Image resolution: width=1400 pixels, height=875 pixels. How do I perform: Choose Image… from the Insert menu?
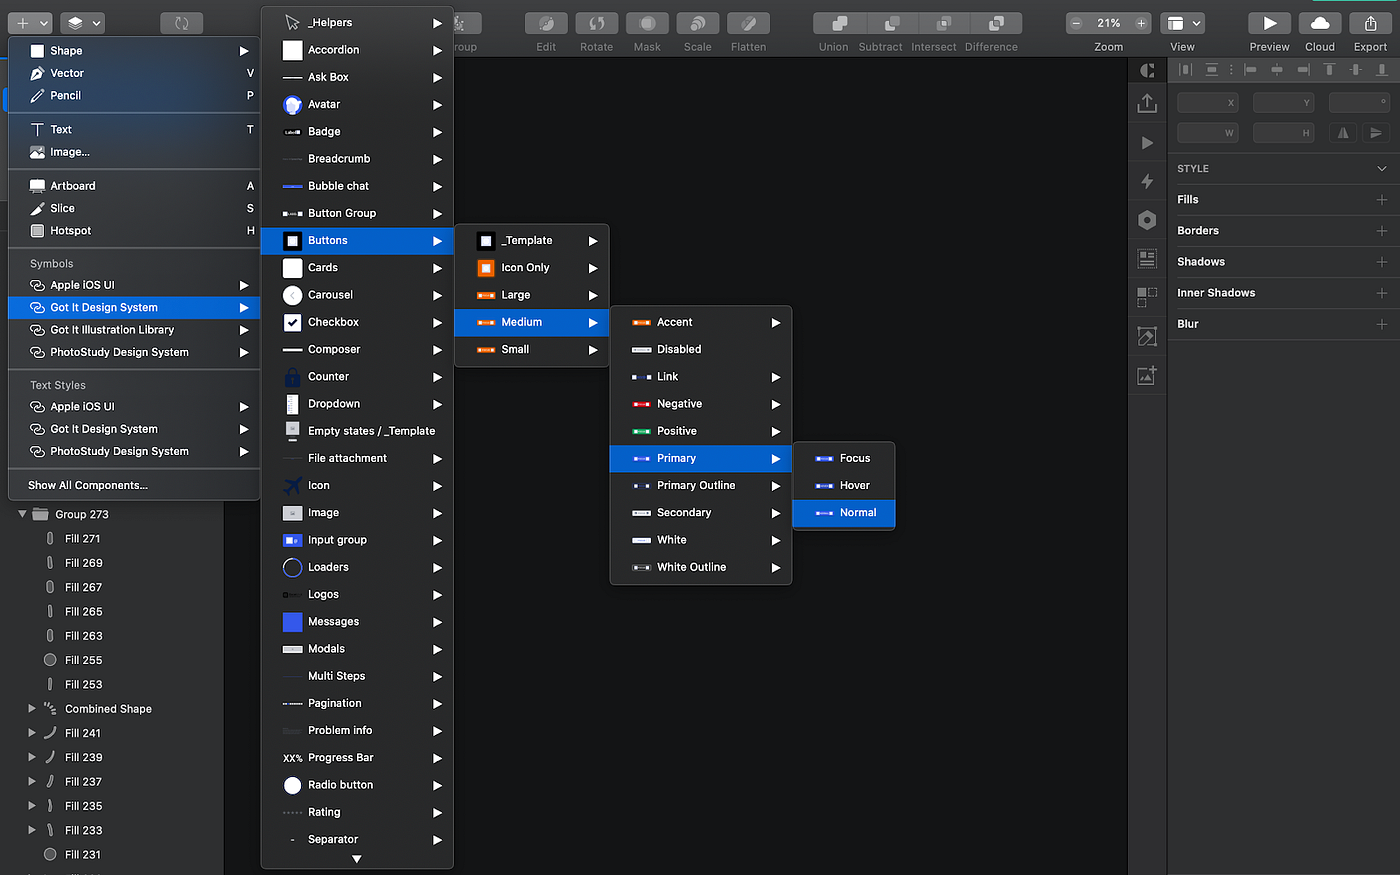coord(134,152)
